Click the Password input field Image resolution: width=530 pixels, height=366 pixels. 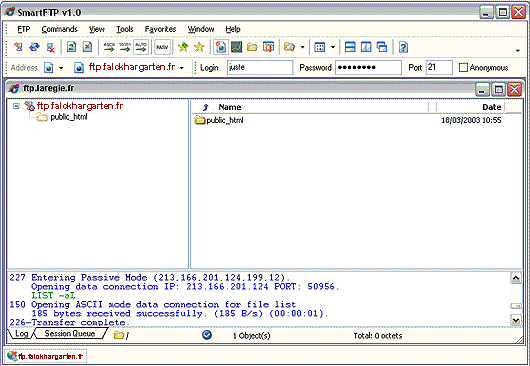(x=368, y=67)
